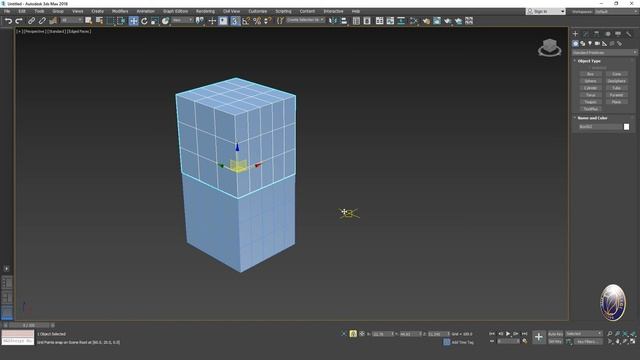This screenshot has width=640, height=360.
Task: Go to the end frame
Action: pyautogui.click(x=524, y=334)
